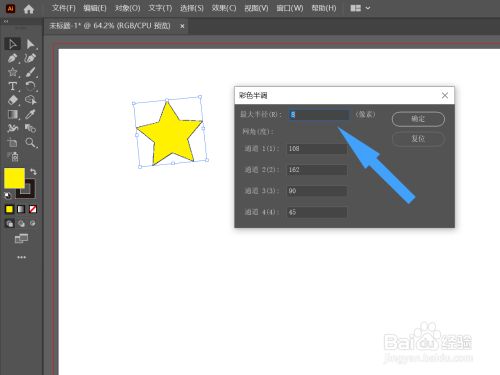Go to the Home screen
The height and width of the screenshot is (375, 500).
29,9
